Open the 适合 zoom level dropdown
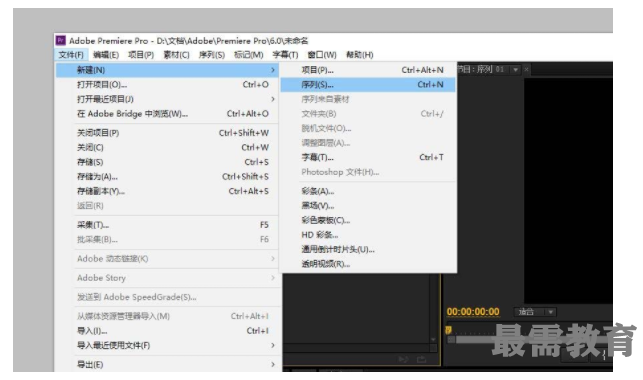The image size is (643, 380). [x=535, y=312]
